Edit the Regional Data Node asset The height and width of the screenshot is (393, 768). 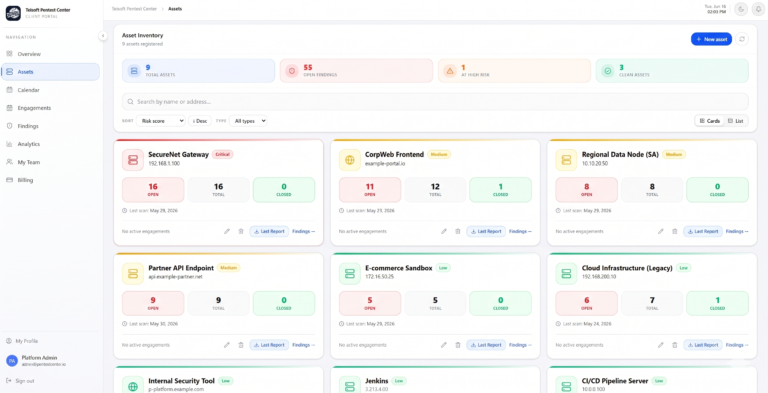point(661,231)
